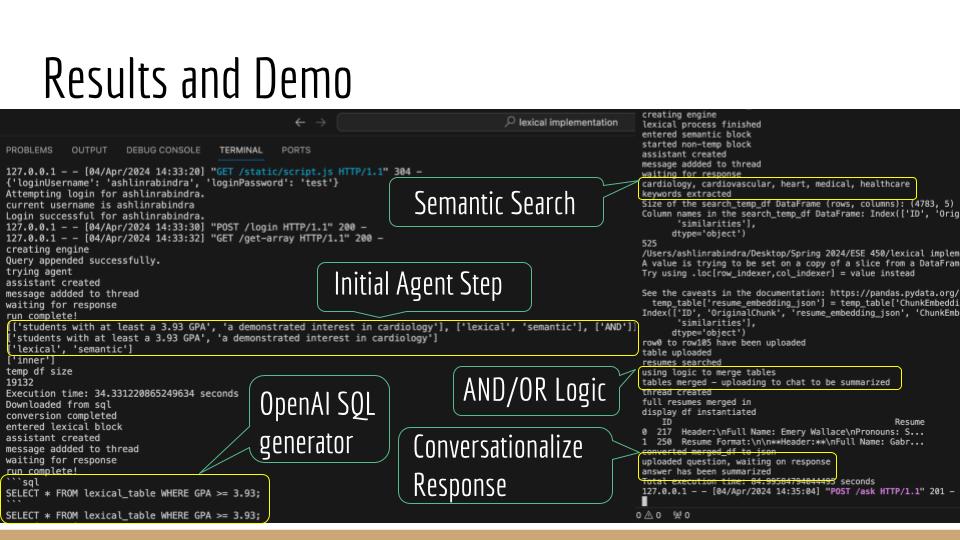Viewport: 960px width, 540px height.
Task: Click the magnifier icon in the search bar
Action: click(509, 122)
